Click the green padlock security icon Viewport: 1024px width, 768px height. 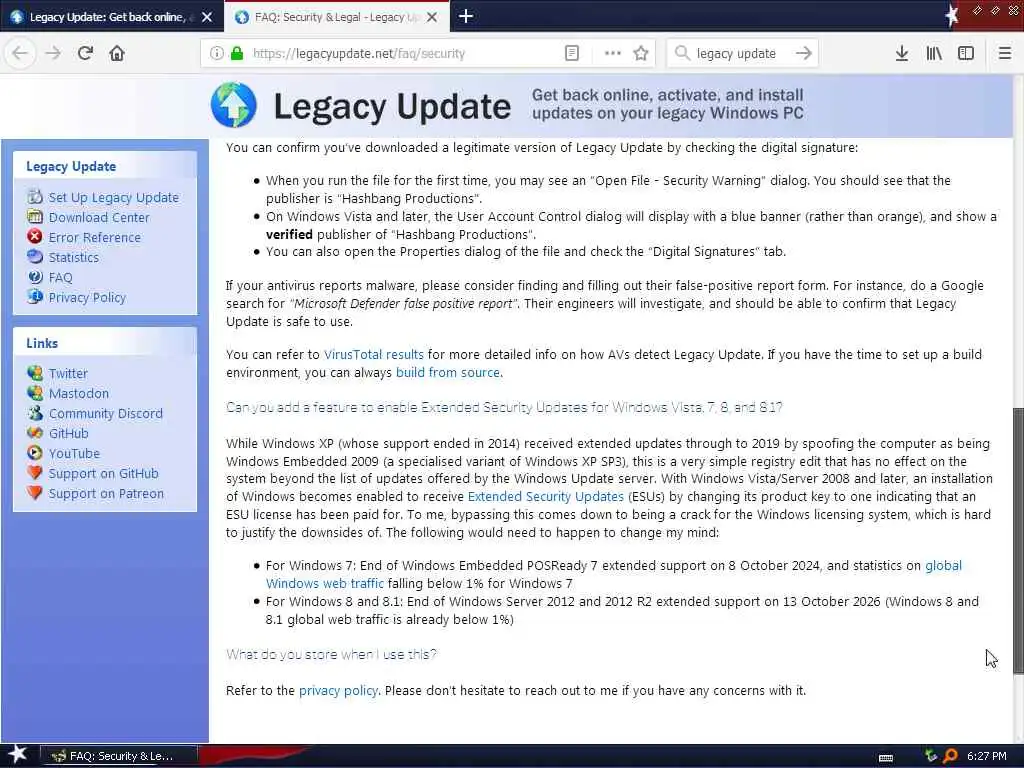(236, 53)
